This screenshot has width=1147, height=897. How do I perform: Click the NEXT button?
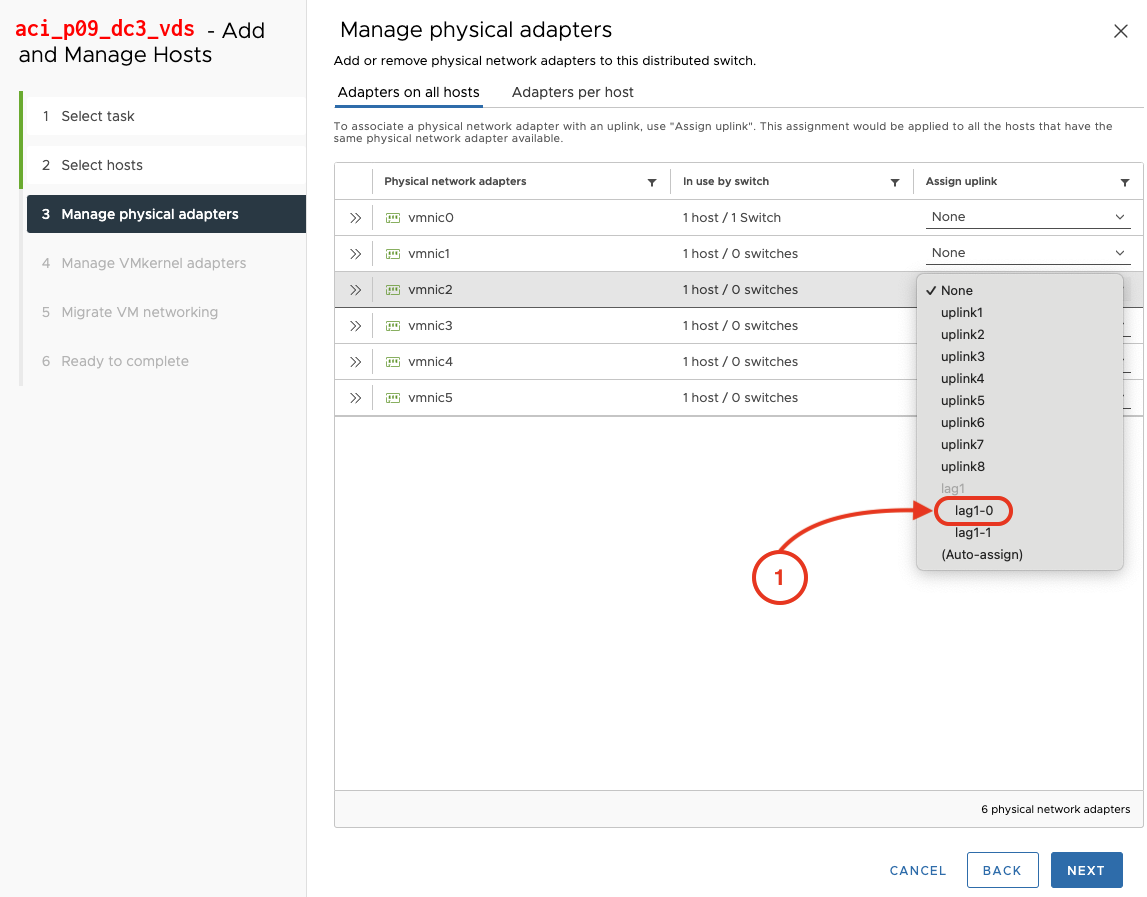pyautogui.click(x=1085, y=870)
